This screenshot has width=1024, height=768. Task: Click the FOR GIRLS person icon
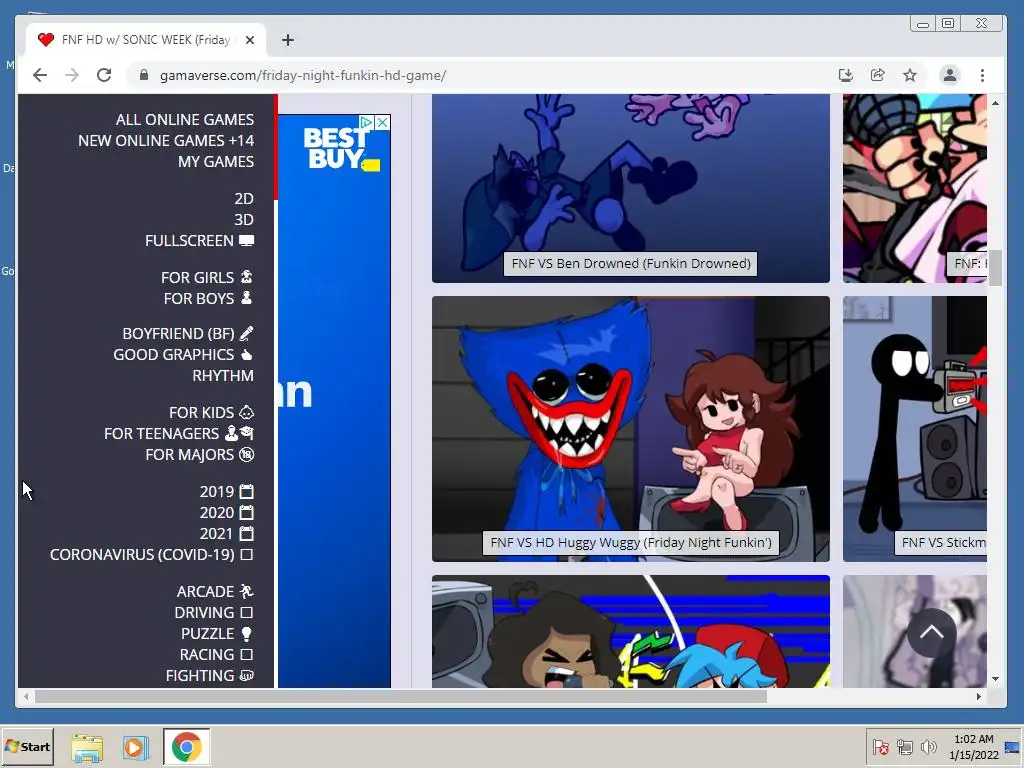[x=246, y=277]
